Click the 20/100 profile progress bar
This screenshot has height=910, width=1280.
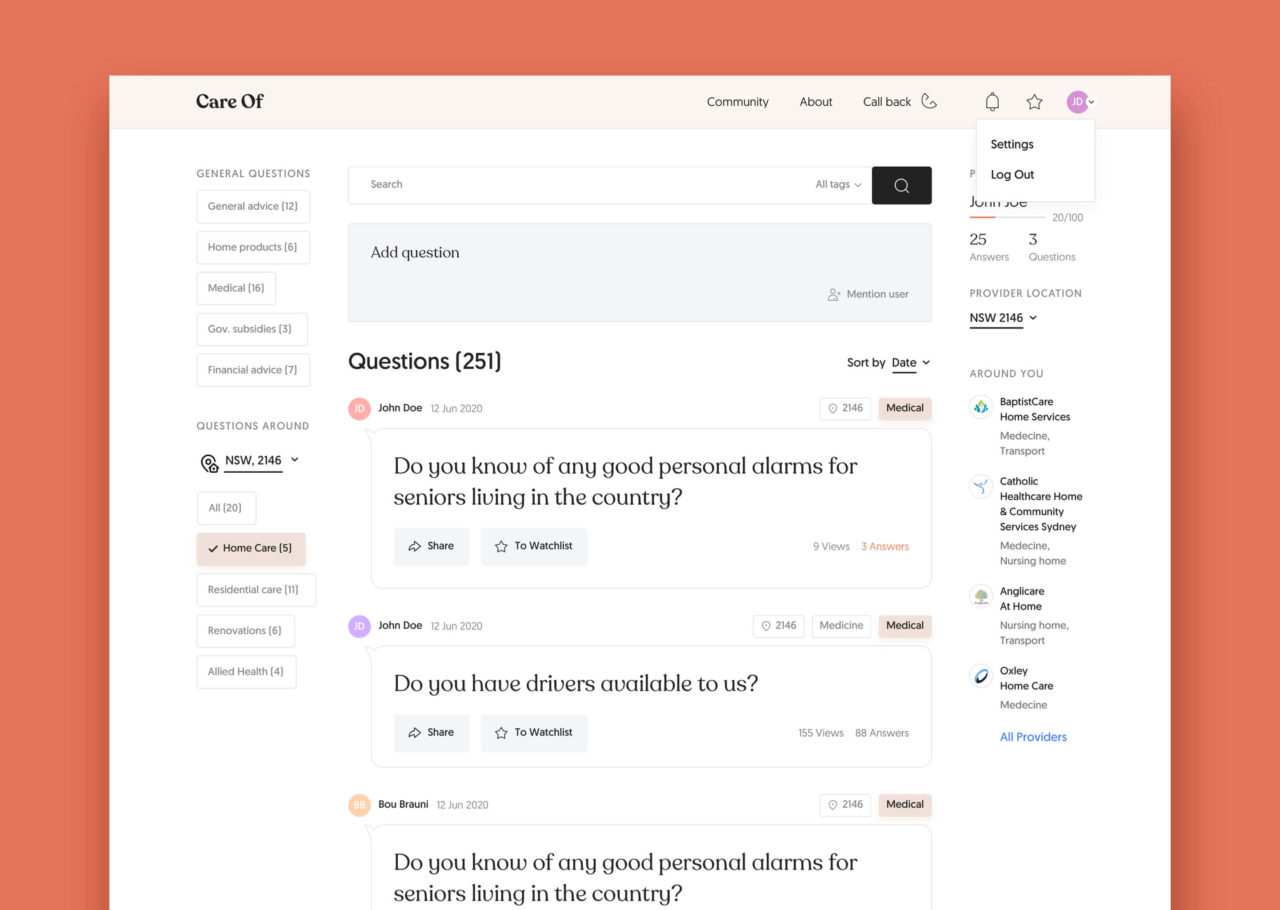pos(1007,217)
